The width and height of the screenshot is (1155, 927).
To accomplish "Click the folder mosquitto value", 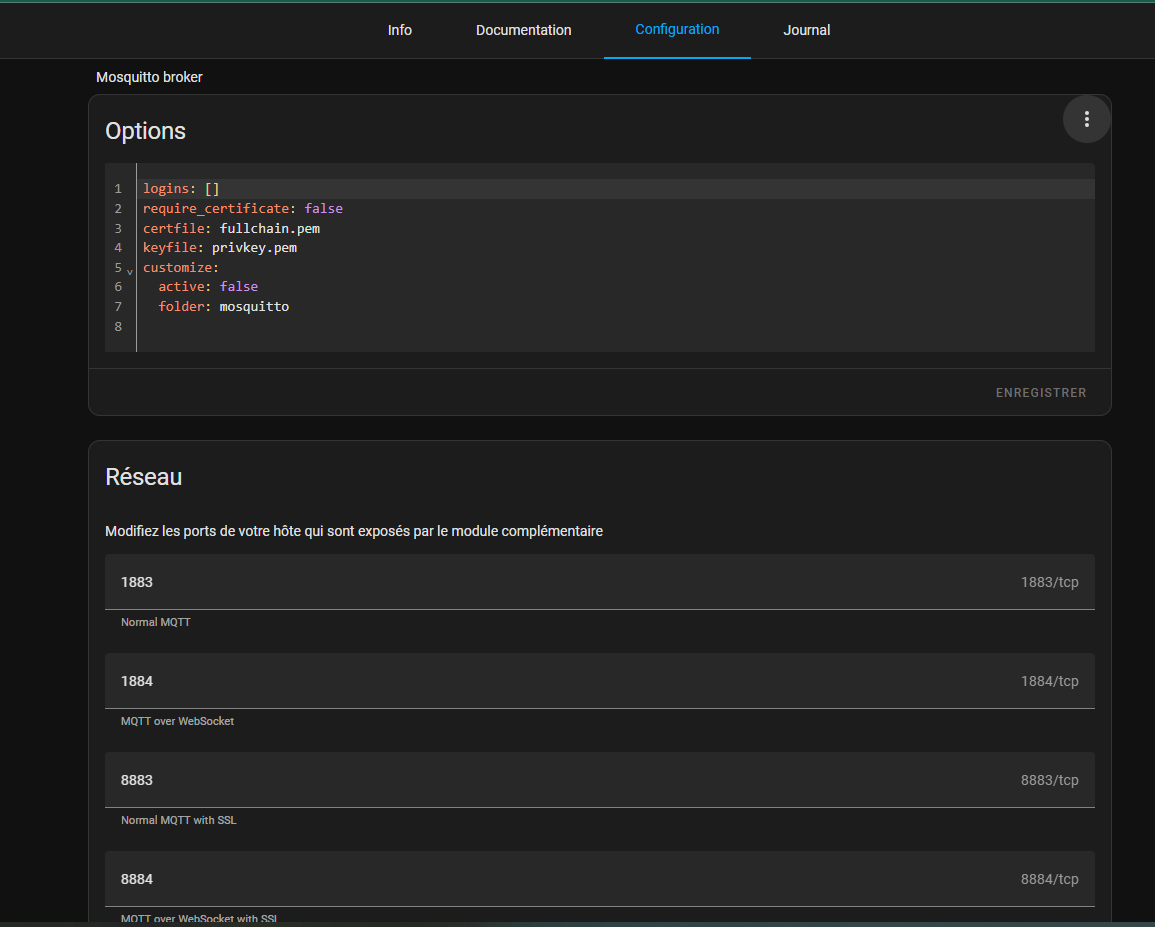I will pos(254,307).
